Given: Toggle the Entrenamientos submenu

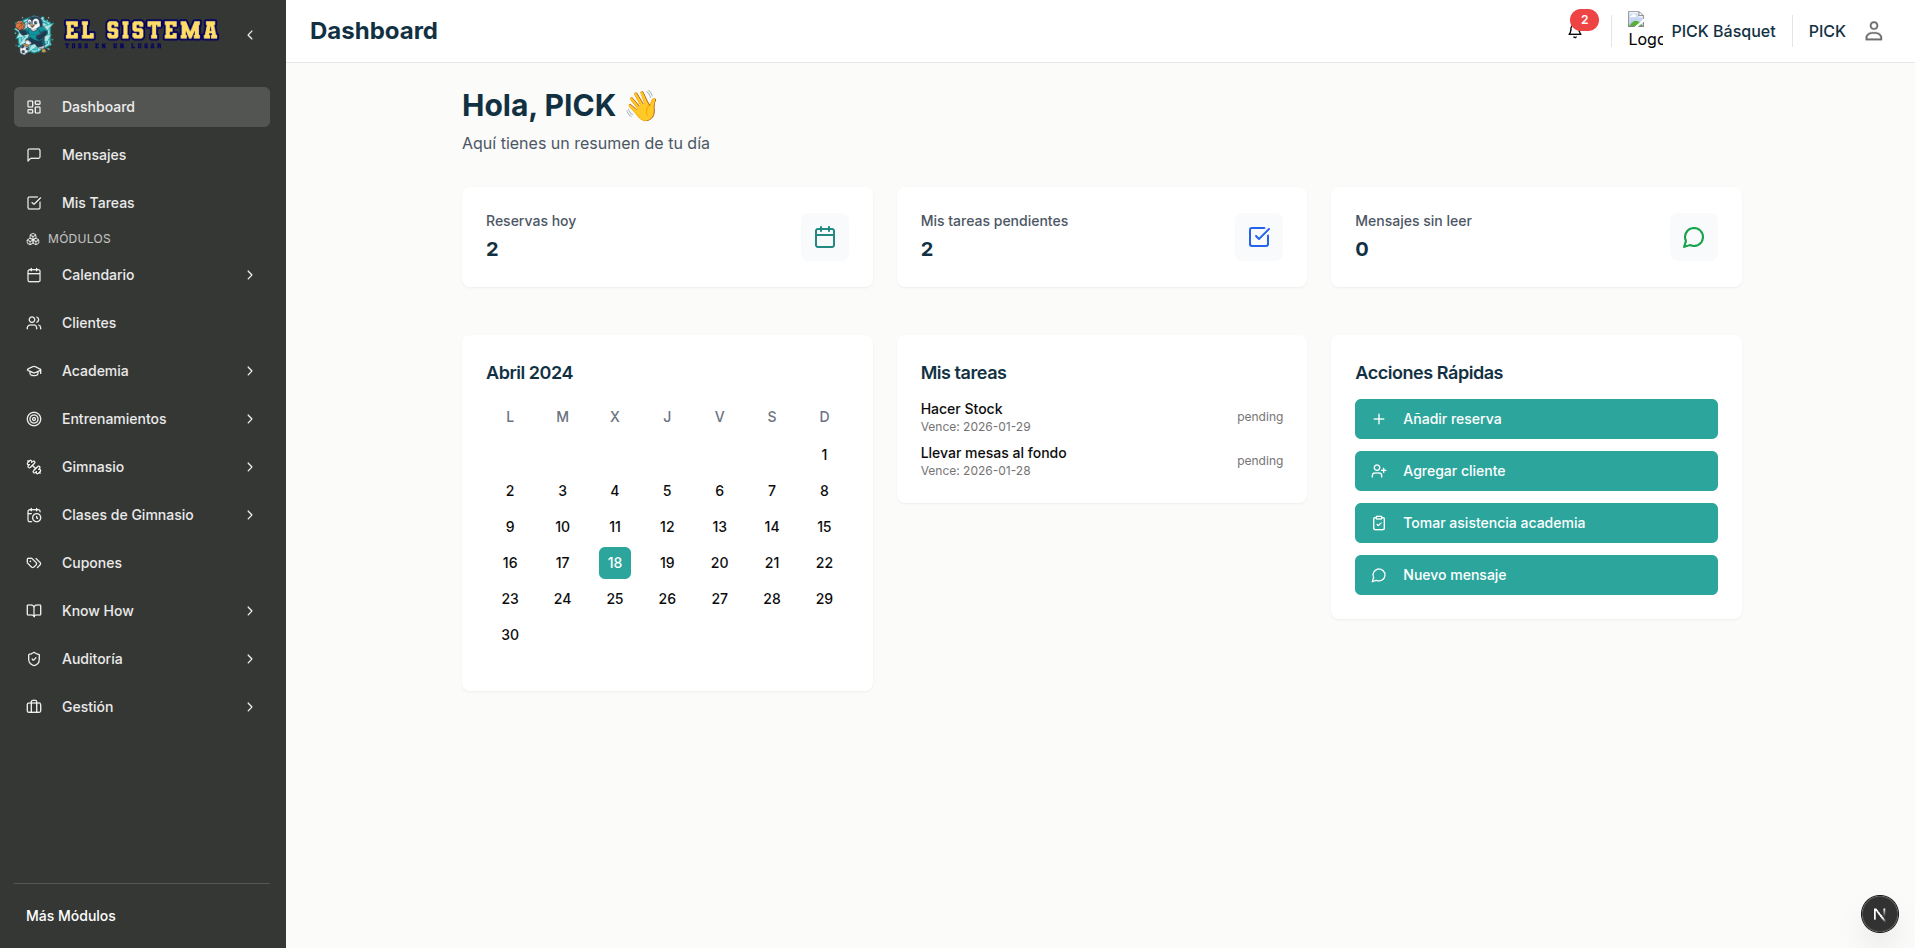Looking at the screenshot, I should (141, 418).
